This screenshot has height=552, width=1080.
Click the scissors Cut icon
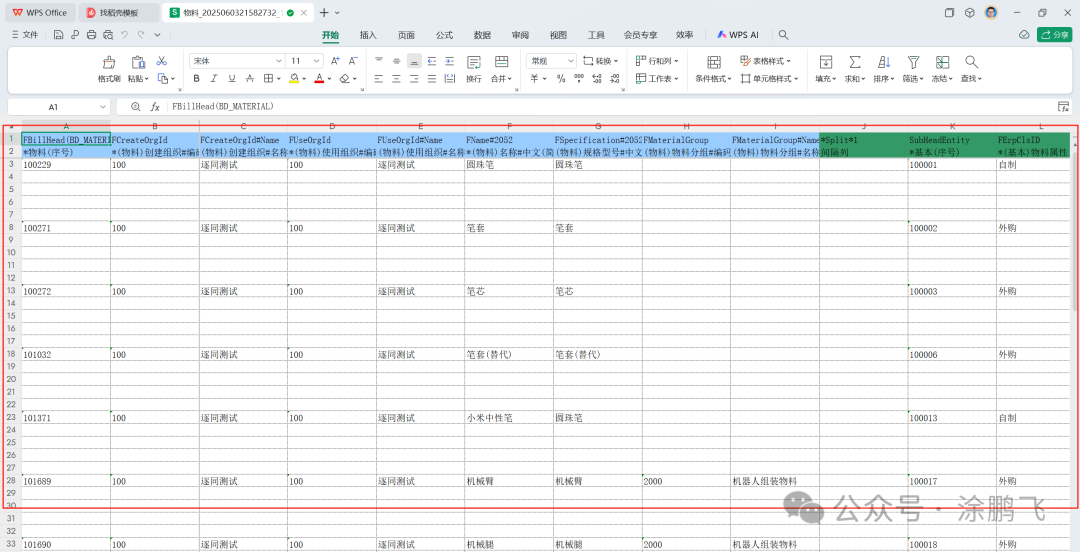pyautogui.click(x=162, y=61)
